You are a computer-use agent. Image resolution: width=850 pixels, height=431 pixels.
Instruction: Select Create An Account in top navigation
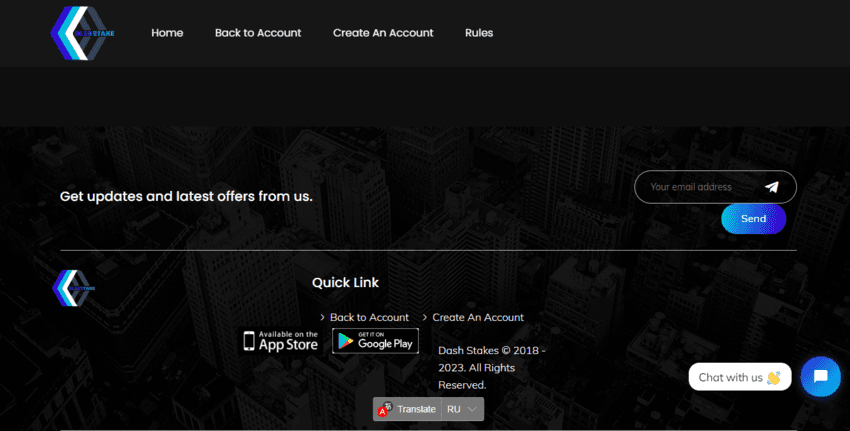[x=383, y=33]
